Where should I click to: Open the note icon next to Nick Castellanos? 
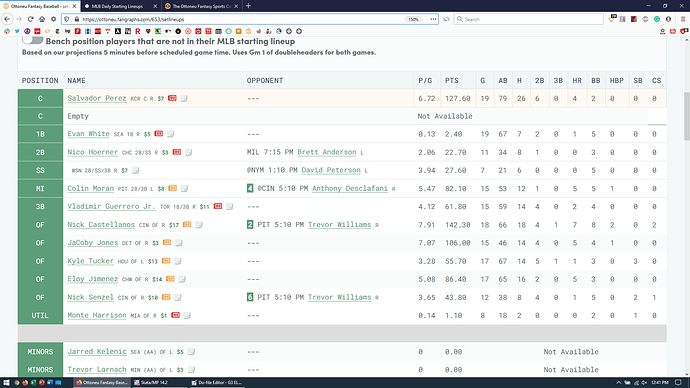(x=199, y=225)
